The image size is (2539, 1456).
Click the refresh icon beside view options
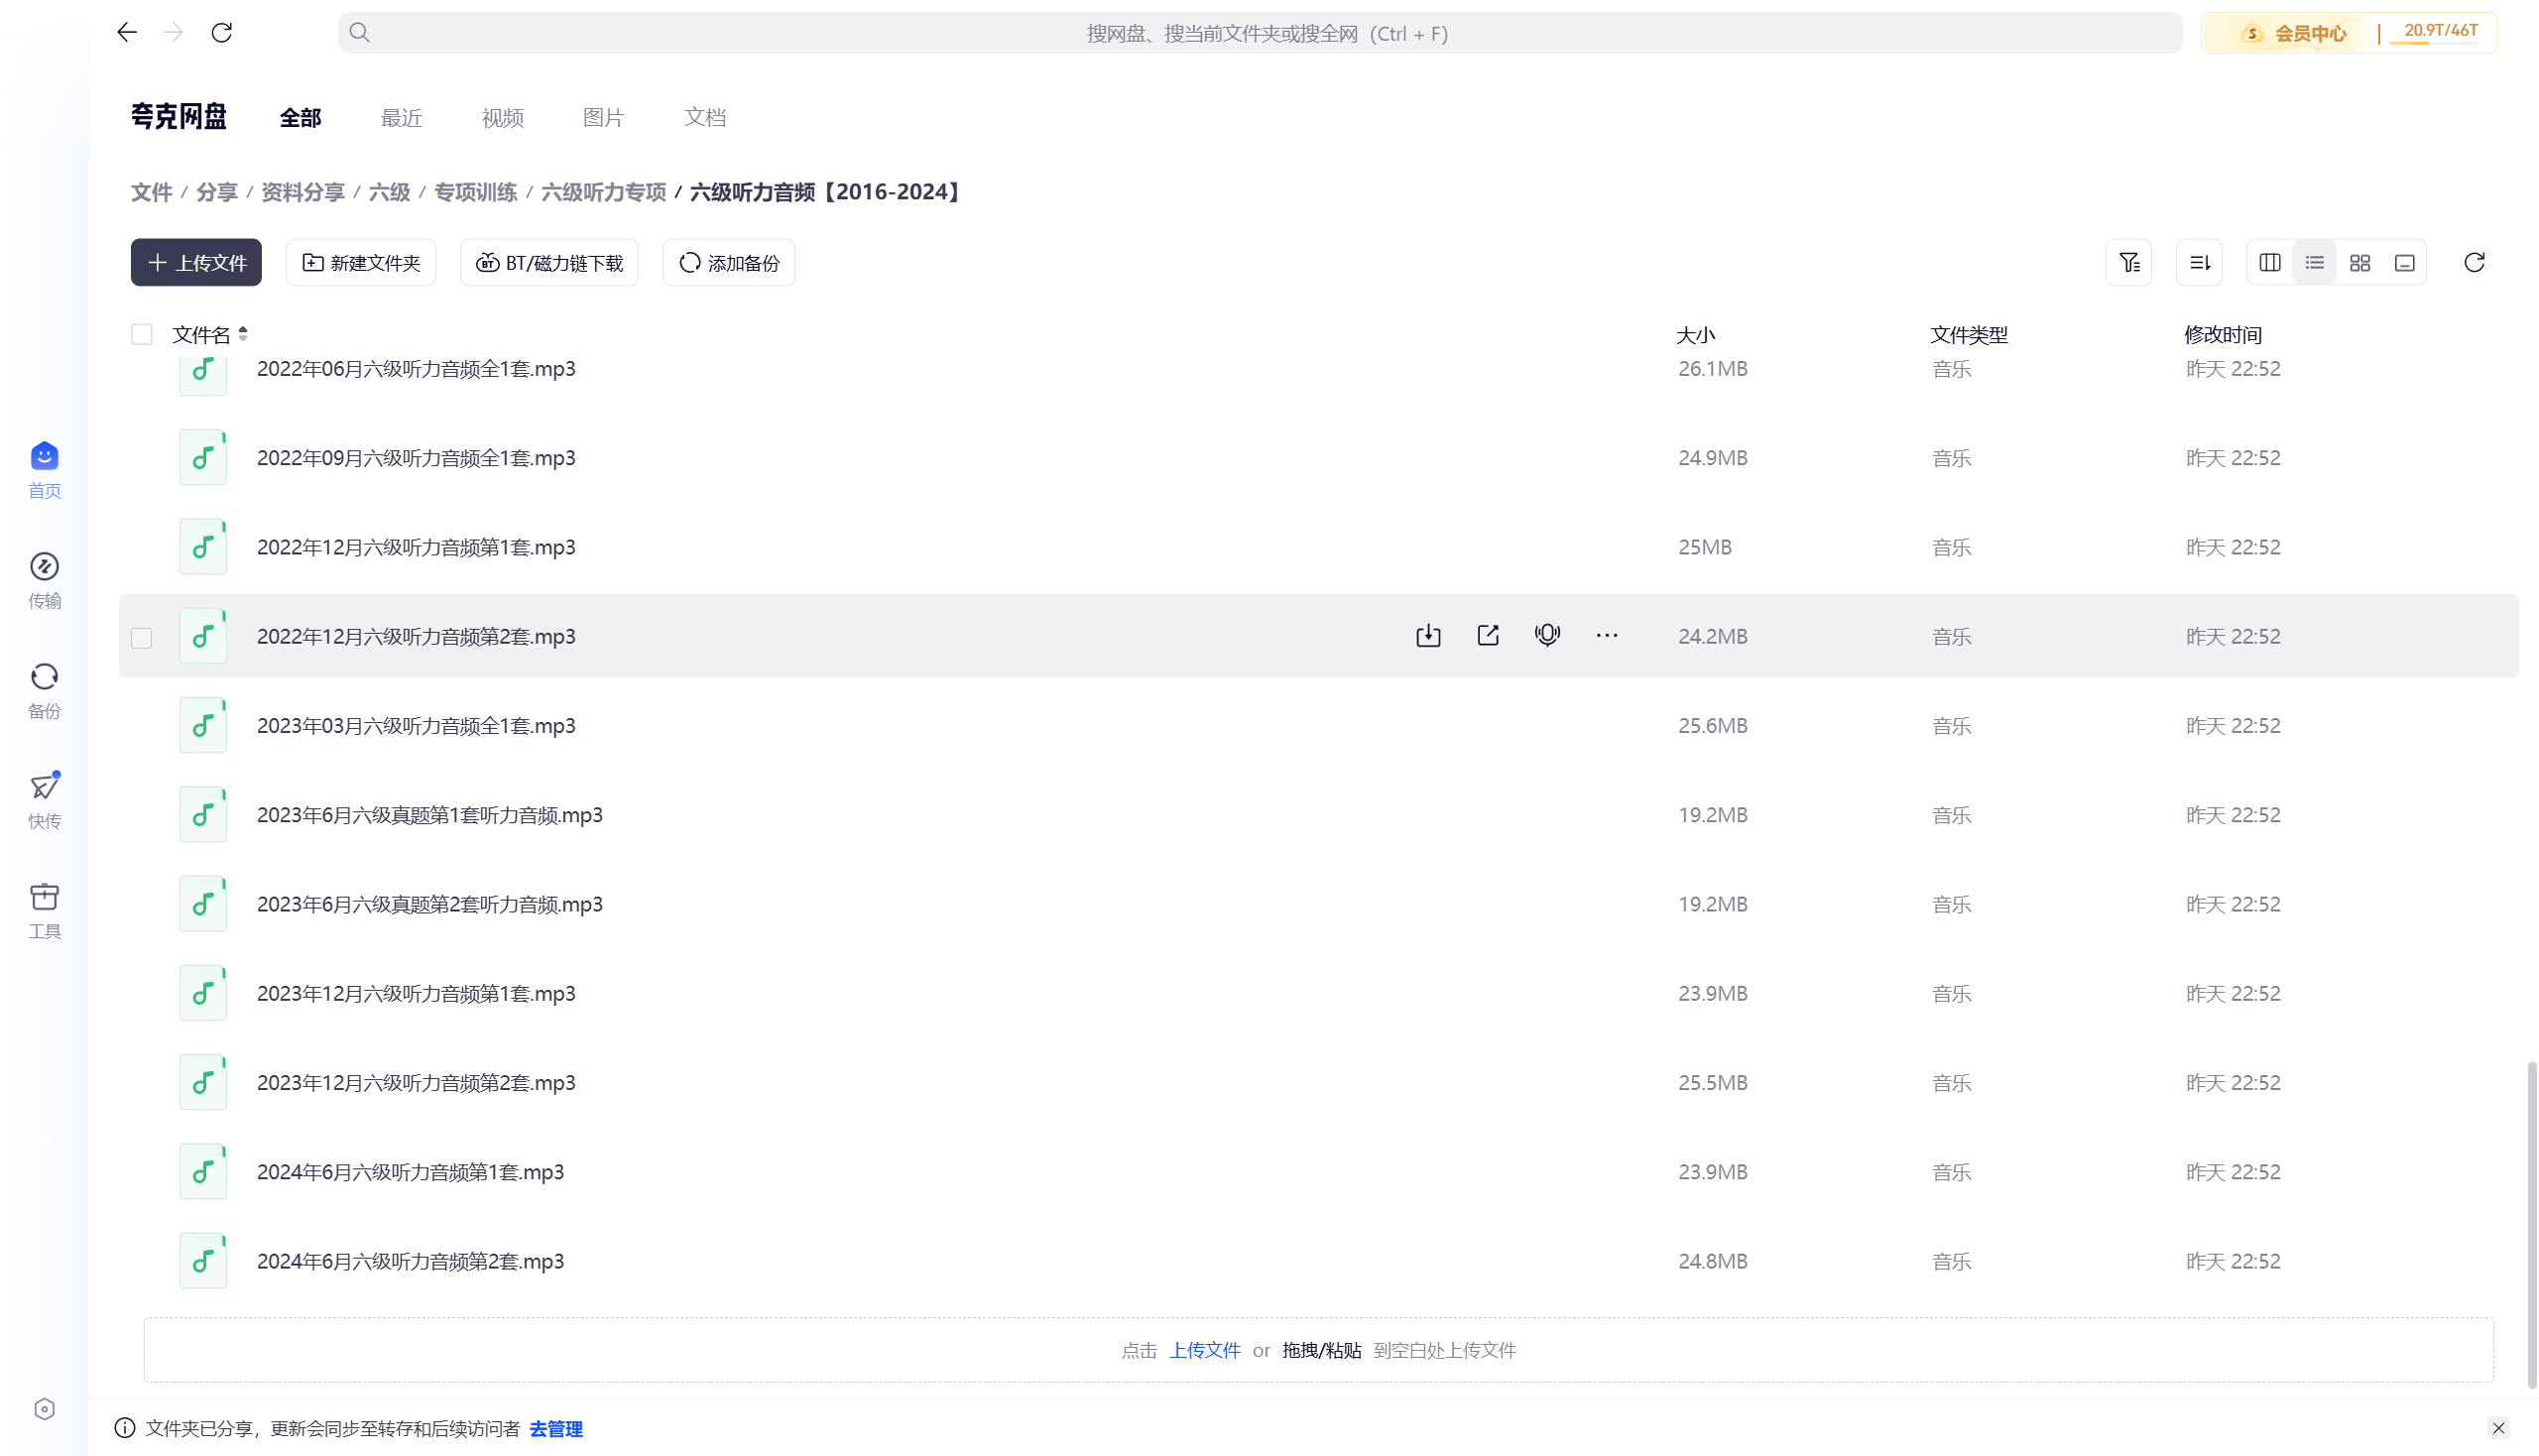(2474, 263)
